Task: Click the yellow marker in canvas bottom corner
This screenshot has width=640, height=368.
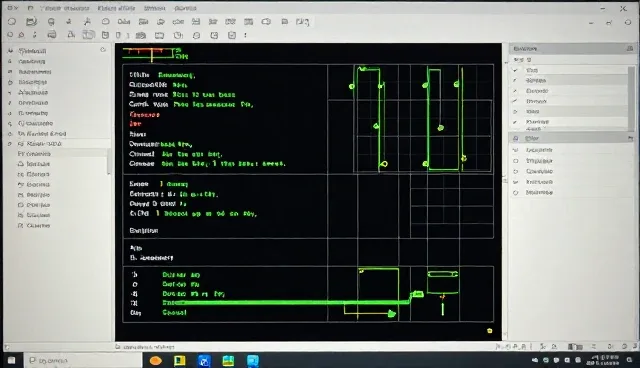Action: click(x=489, y=330)
